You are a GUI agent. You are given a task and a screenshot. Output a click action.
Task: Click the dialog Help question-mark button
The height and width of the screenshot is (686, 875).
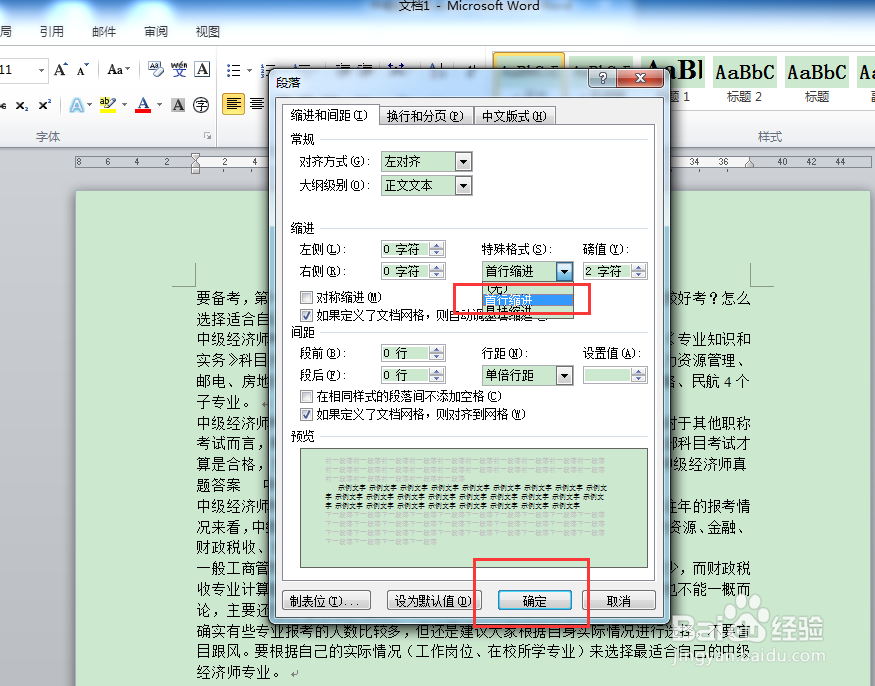click(602, 78)
